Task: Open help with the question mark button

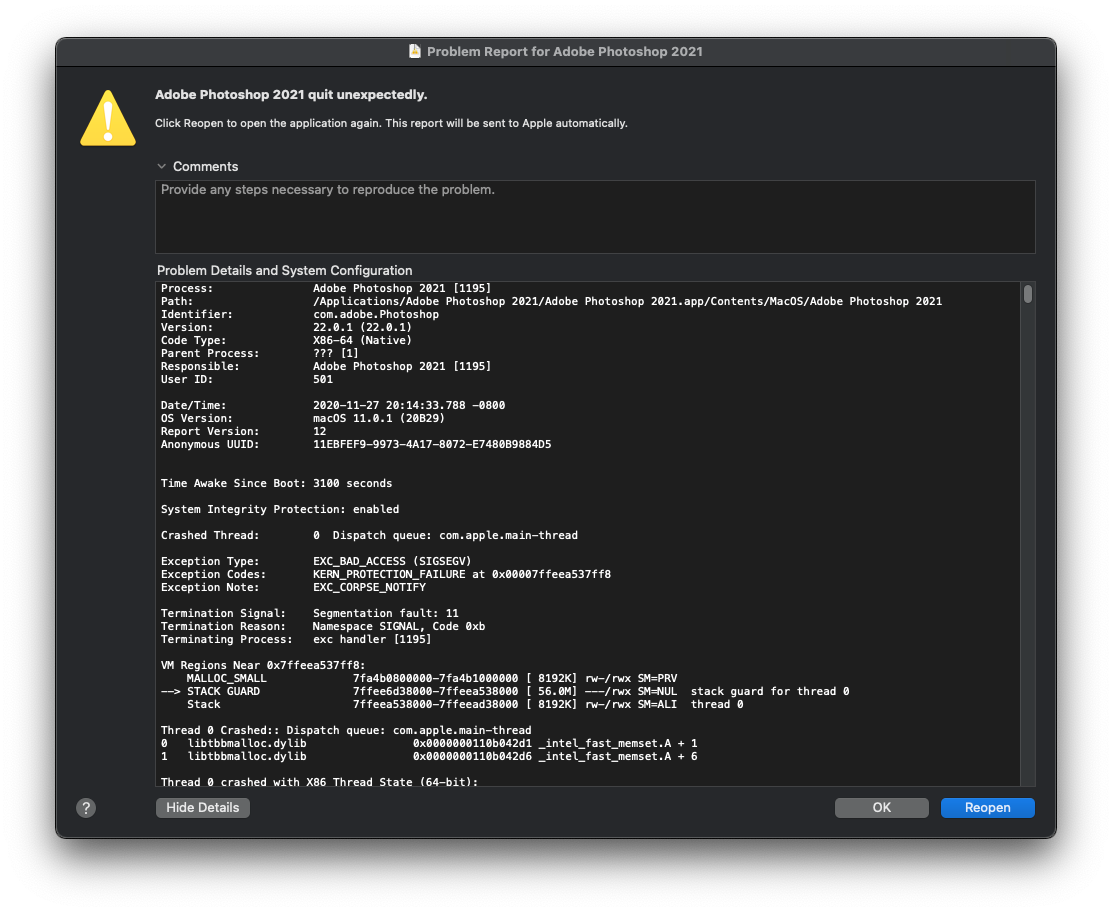Action: point(86,808)
